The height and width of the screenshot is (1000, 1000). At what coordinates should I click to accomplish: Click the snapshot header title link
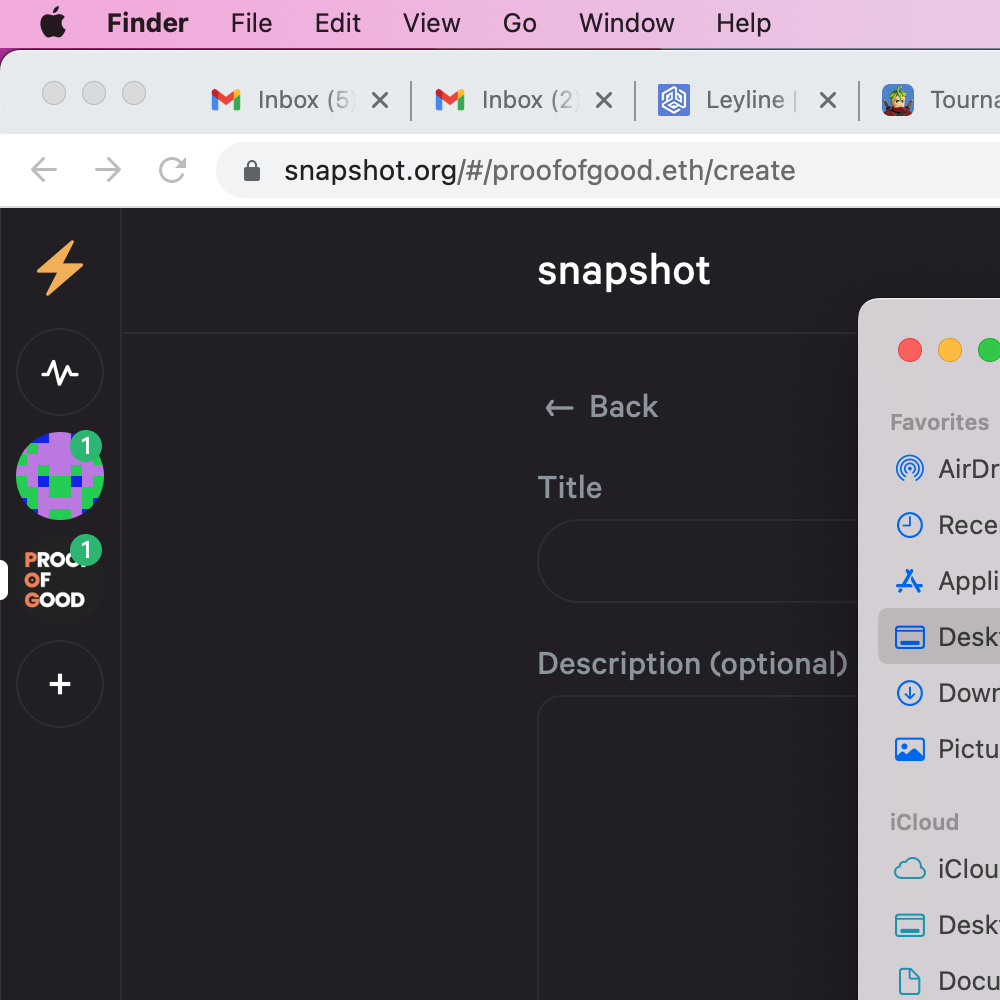[623, 270]
